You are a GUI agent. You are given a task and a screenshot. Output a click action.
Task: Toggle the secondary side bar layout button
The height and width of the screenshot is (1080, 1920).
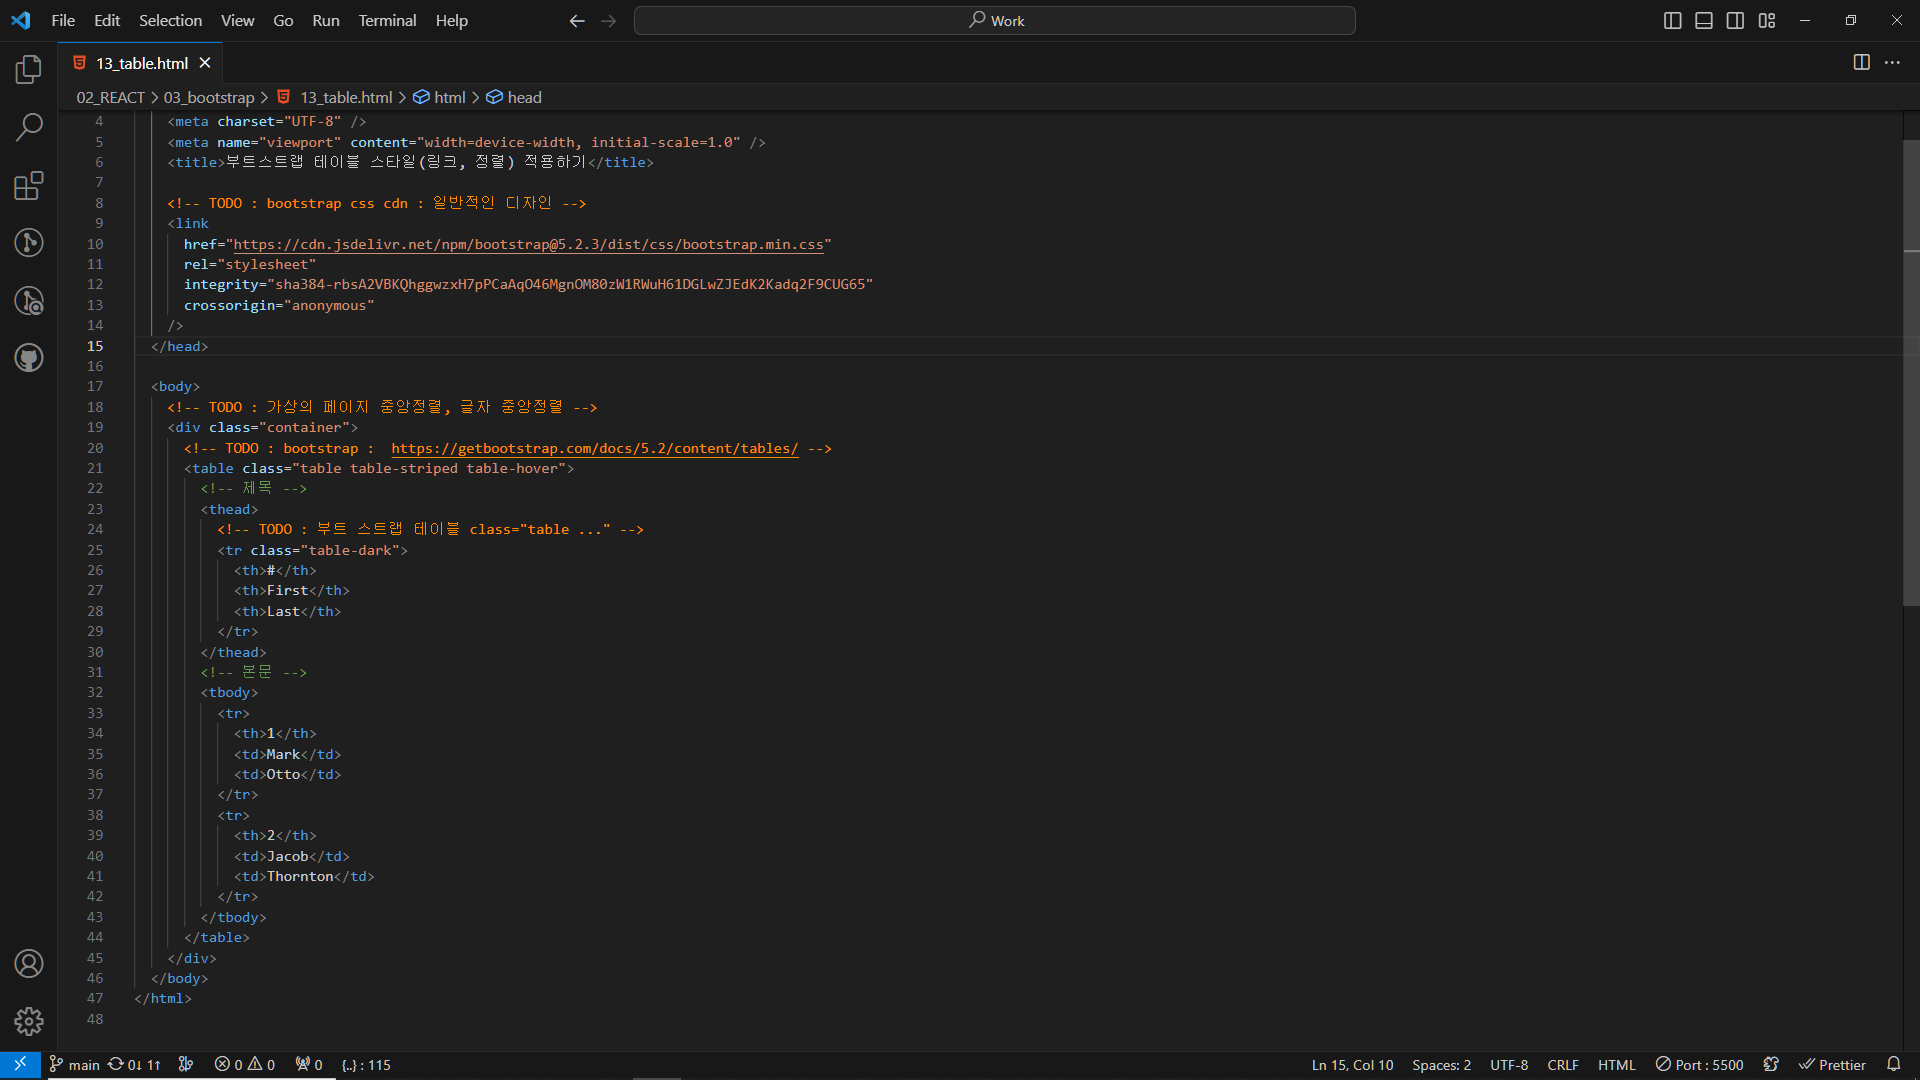[x=1735, y=20]
